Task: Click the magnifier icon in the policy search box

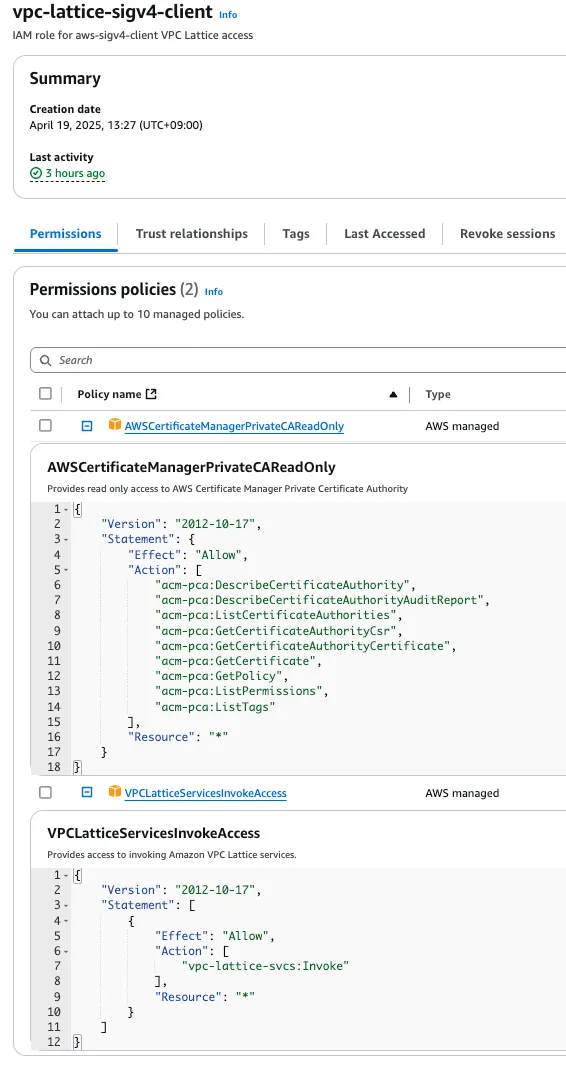Action: (x=46, y=360)
